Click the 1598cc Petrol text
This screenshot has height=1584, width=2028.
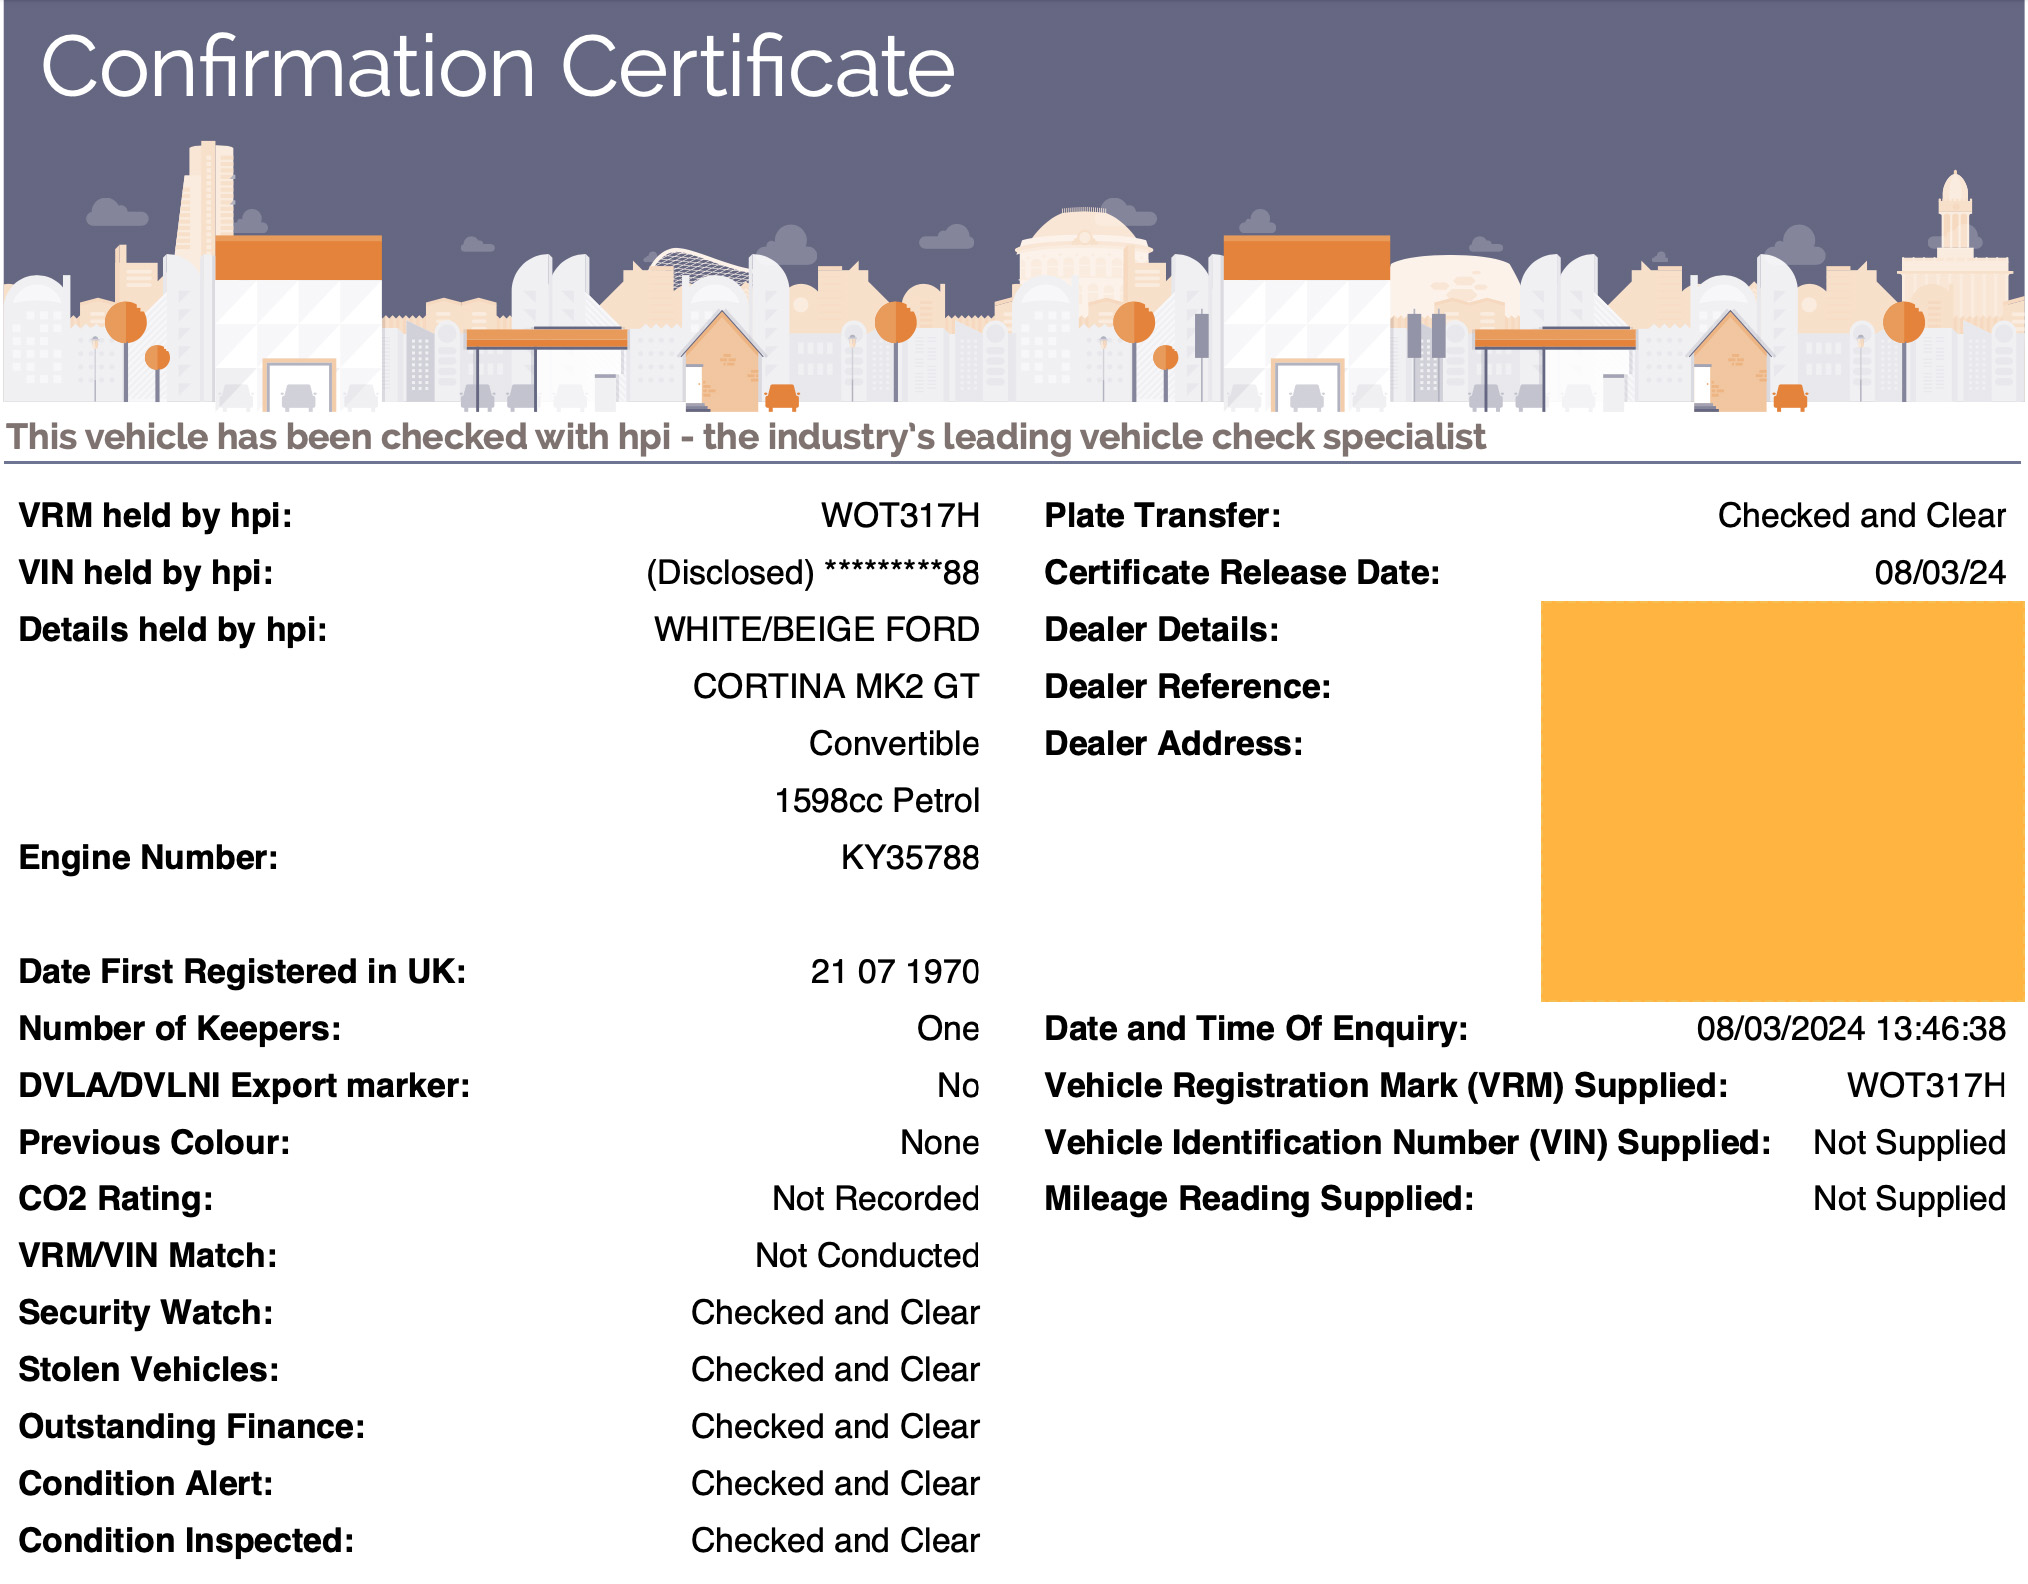877,800
